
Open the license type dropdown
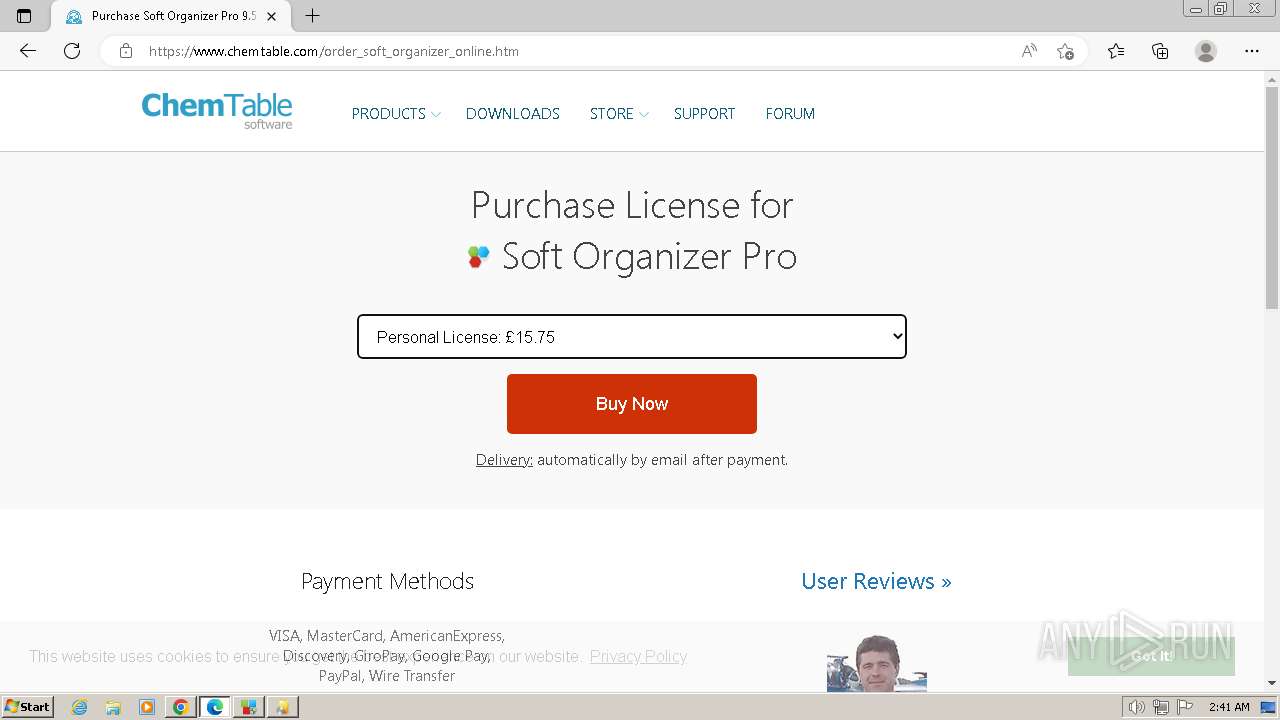(x=632, y=337)
